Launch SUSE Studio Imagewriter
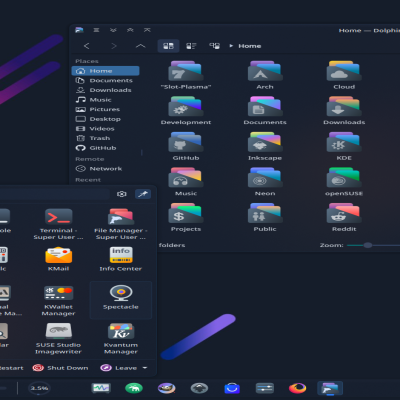Viewport: 400px width, 400px height. point(58,339)
